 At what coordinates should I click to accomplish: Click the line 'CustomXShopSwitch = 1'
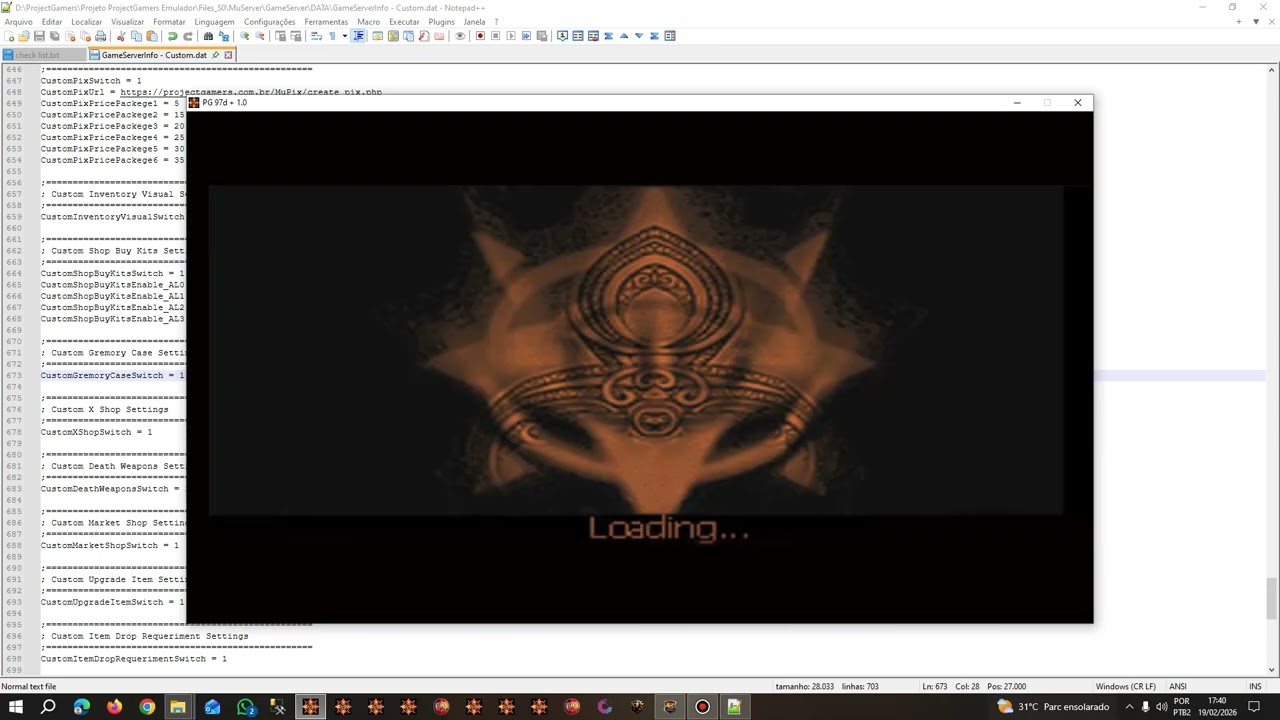97,432
